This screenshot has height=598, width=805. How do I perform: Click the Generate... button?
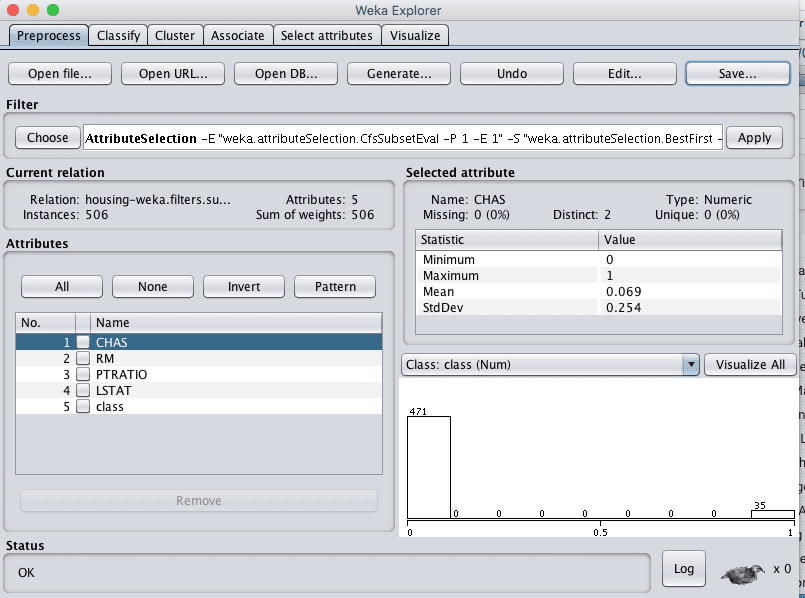[399, 73]
